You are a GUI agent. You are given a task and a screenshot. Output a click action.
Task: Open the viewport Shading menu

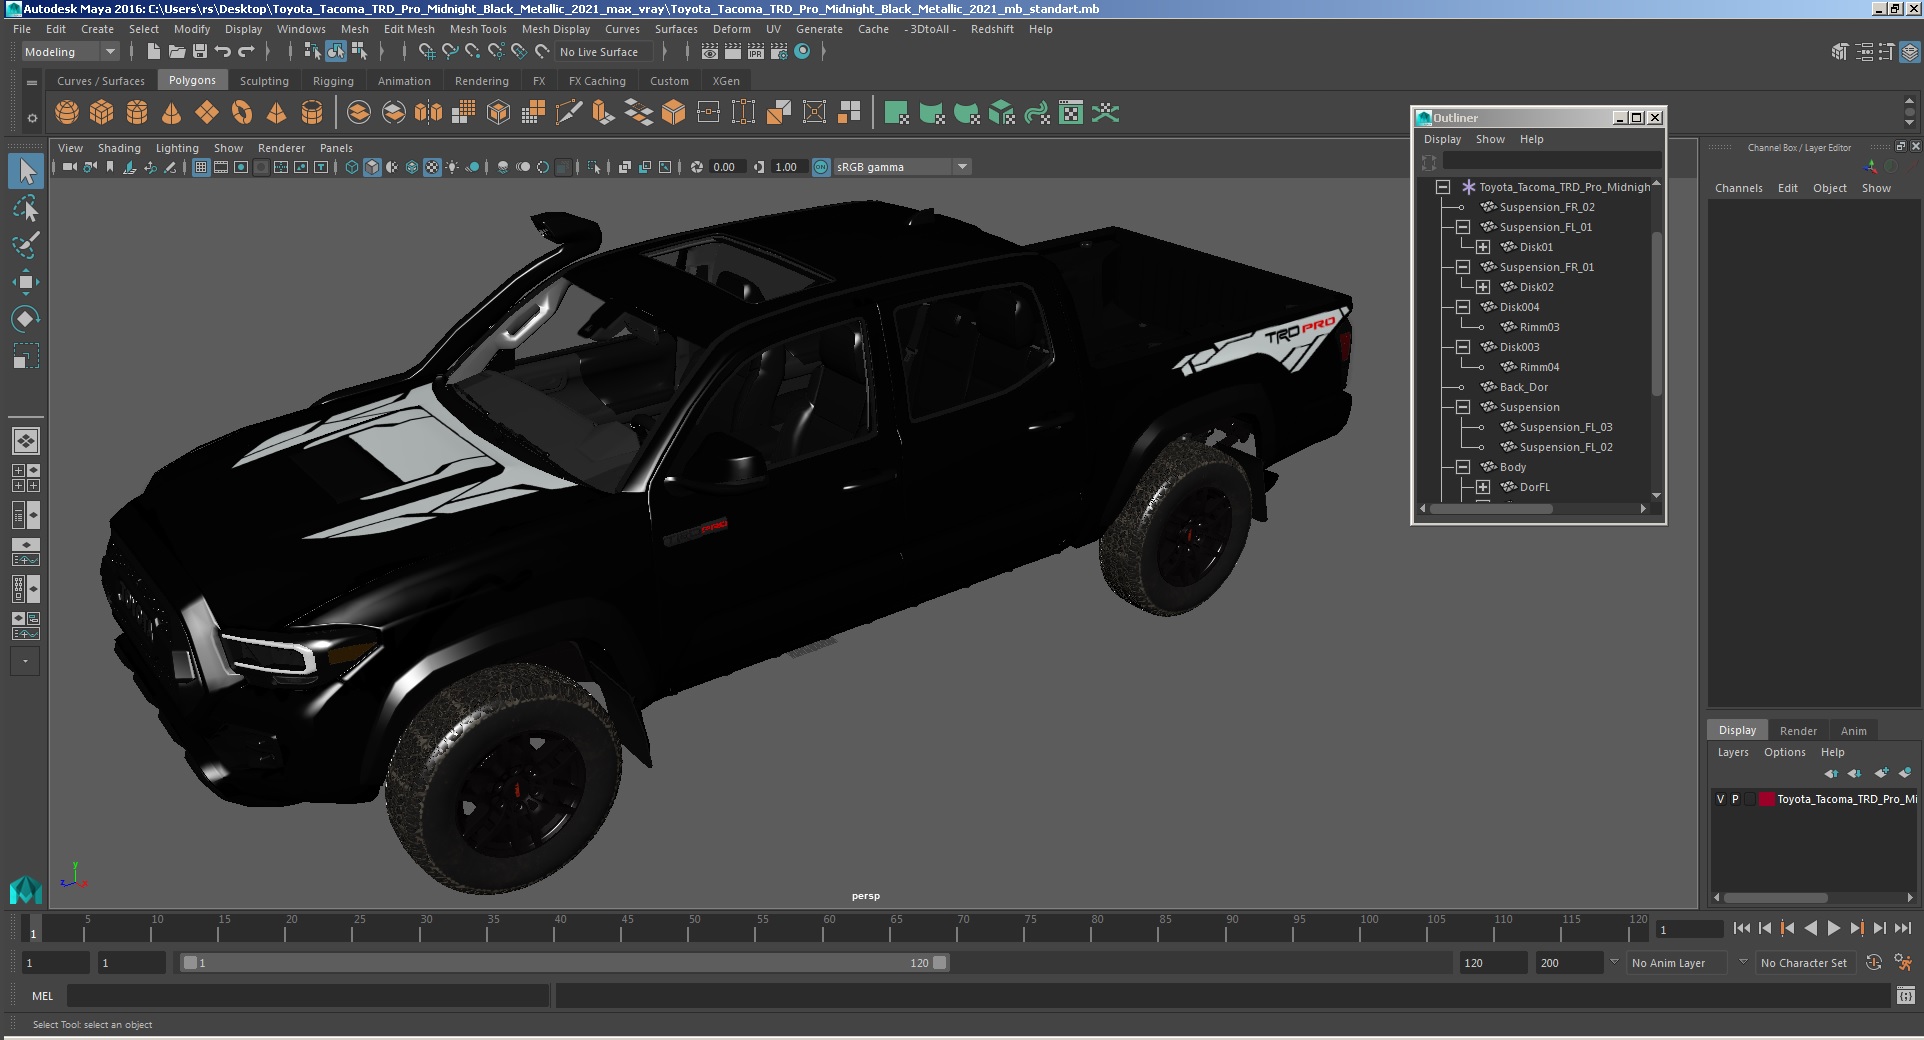119,148
